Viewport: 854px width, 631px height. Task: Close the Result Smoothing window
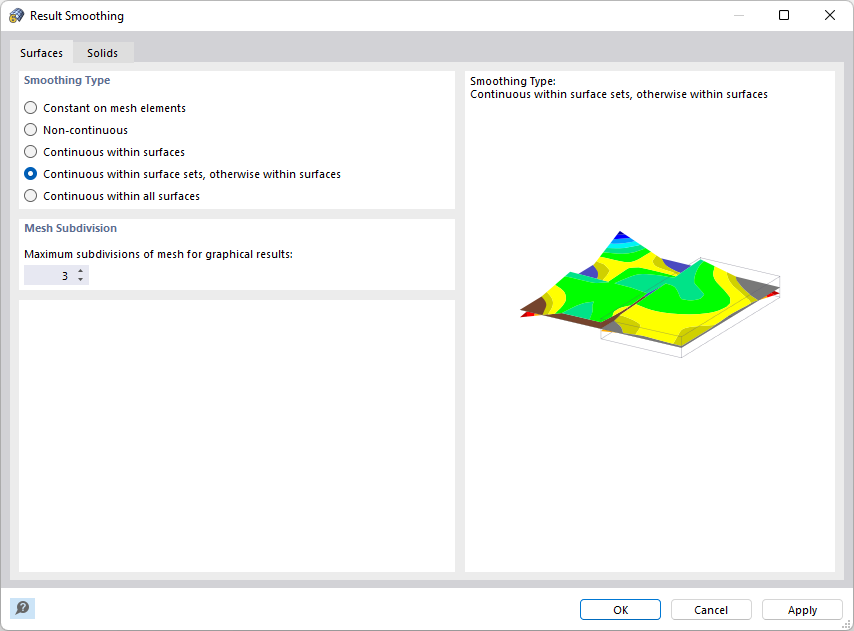[x=829, y=15]
